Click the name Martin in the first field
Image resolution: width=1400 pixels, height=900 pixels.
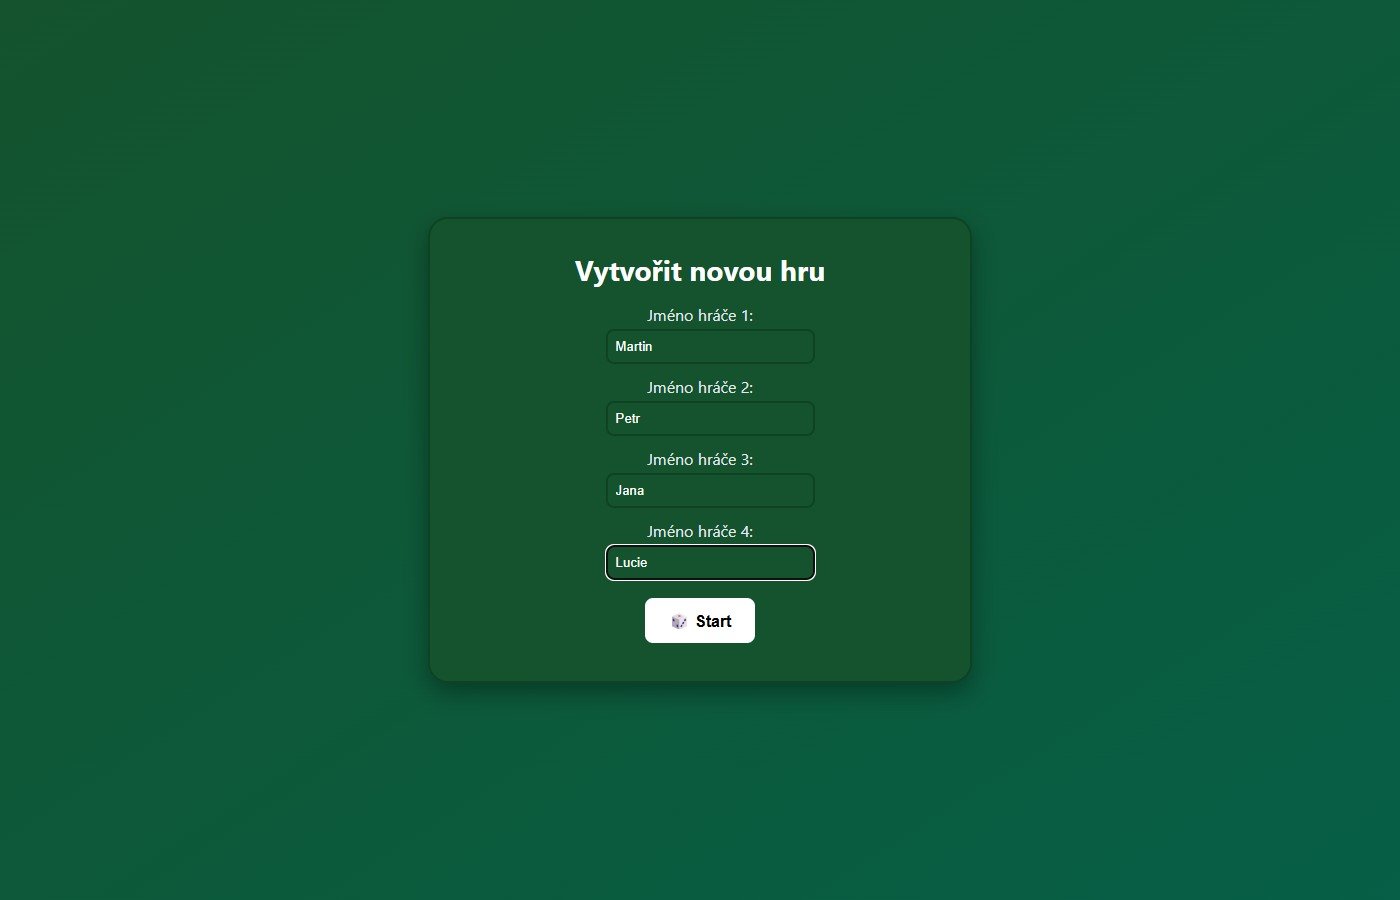pyautogui.click(x=634, y=347)
